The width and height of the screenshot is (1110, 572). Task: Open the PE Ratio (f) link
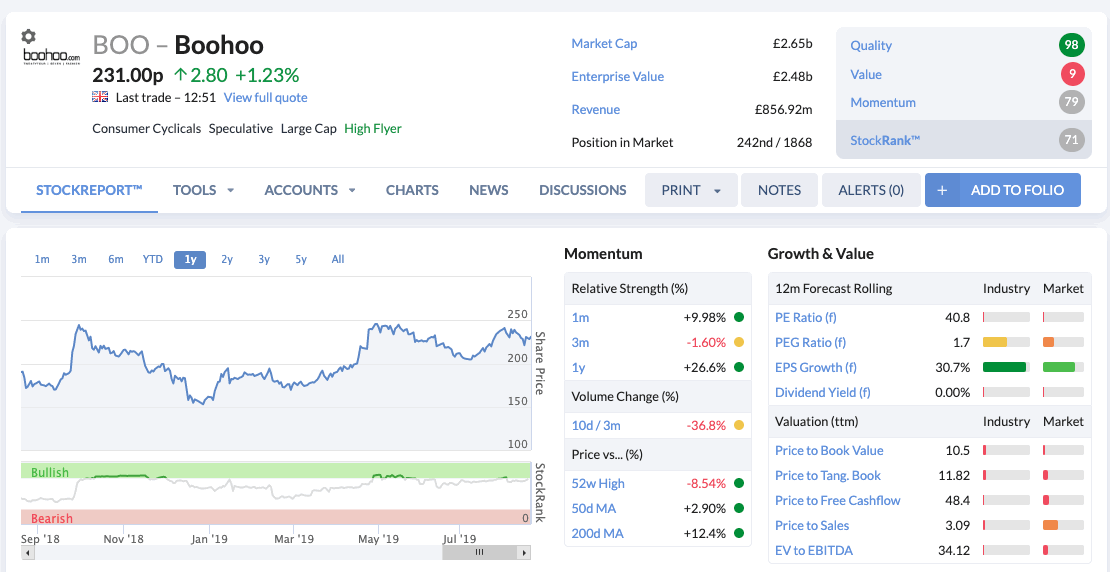806,317
